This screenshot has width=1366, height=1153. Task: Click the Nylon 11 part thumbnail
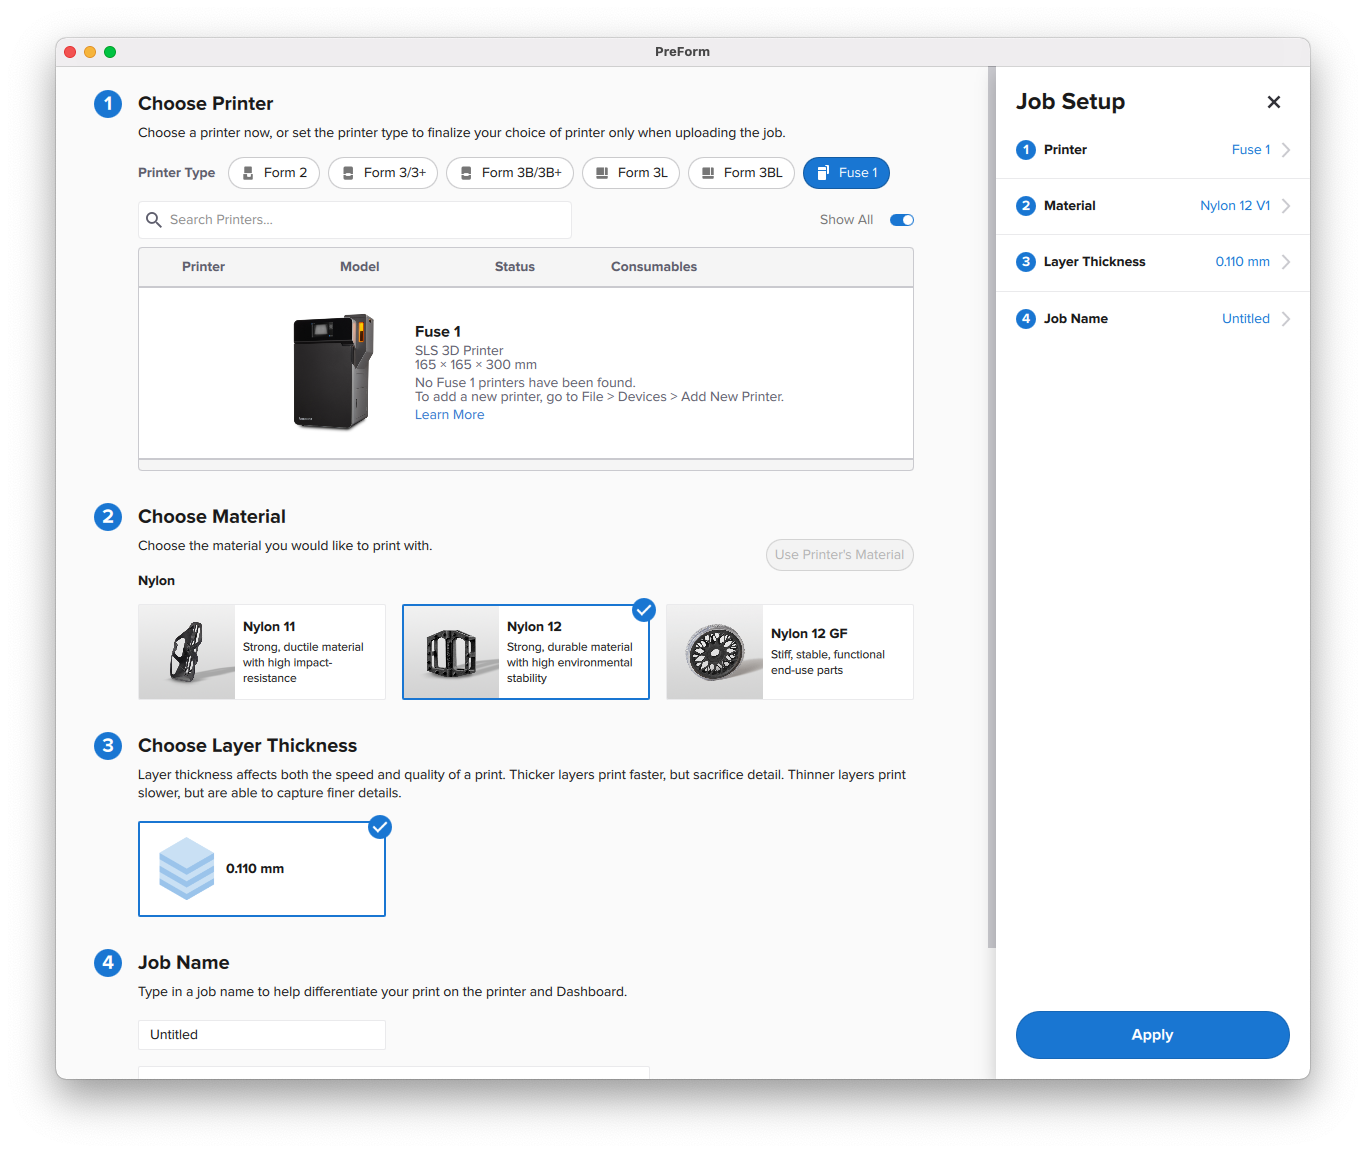coord(187,652)
